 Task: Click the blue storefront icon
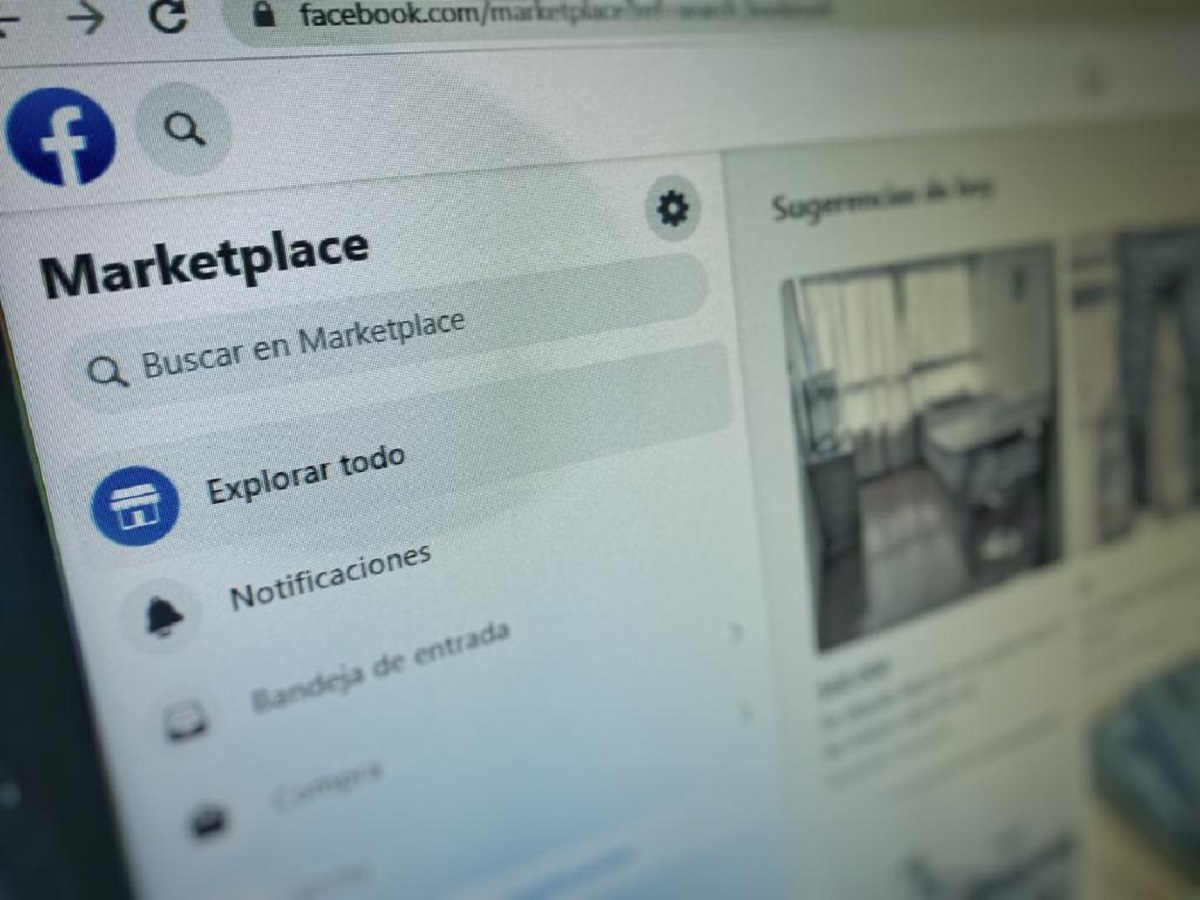[135, 505]
